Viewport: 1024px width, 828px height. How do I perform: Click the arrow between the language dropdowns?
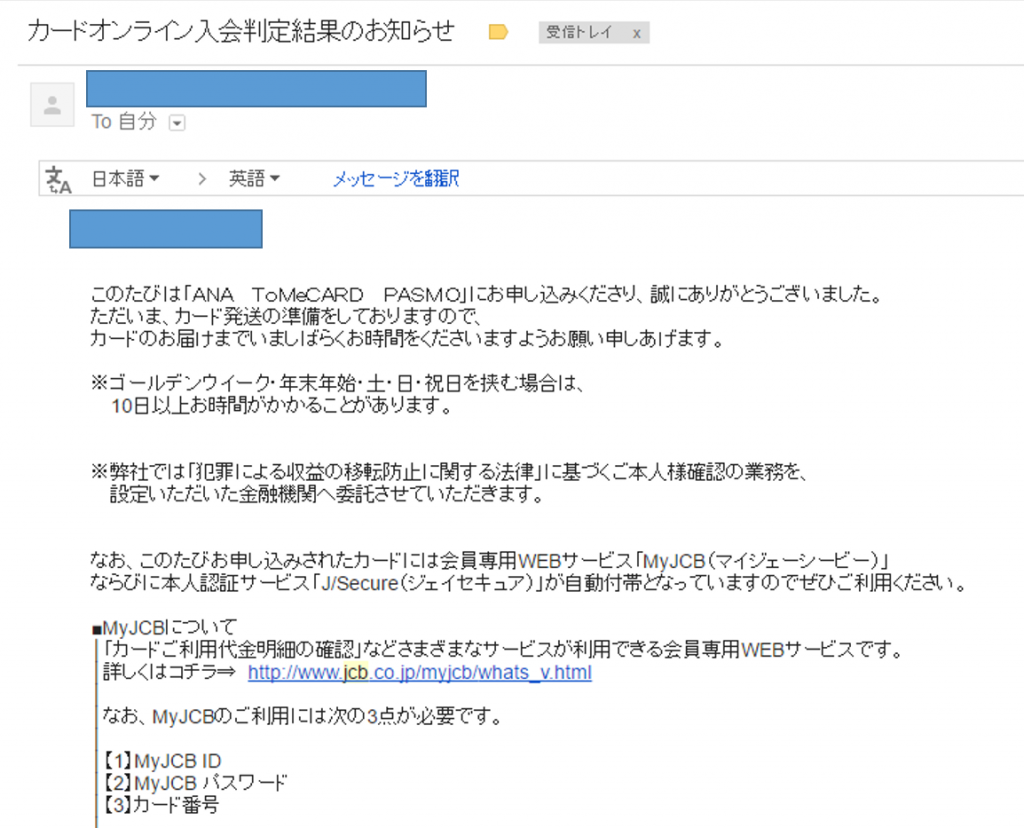point(202,179)
